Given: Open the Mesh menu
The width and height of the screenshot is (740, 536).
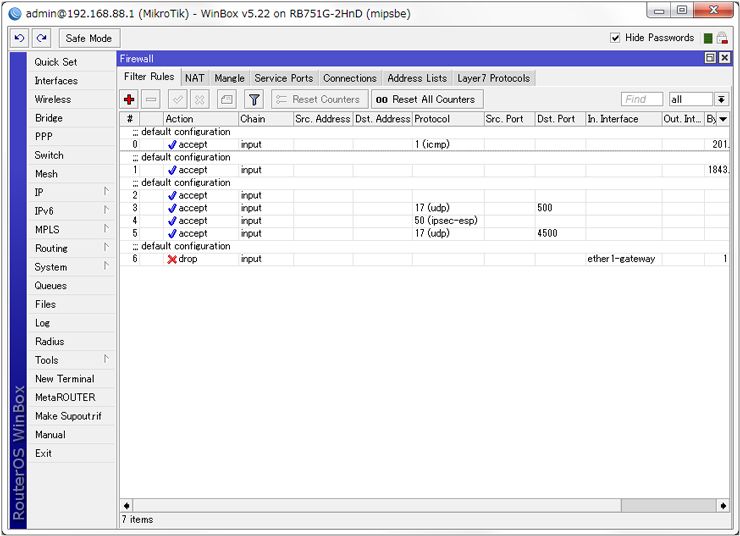Looking at the screenshot, I should coord(72,174).
